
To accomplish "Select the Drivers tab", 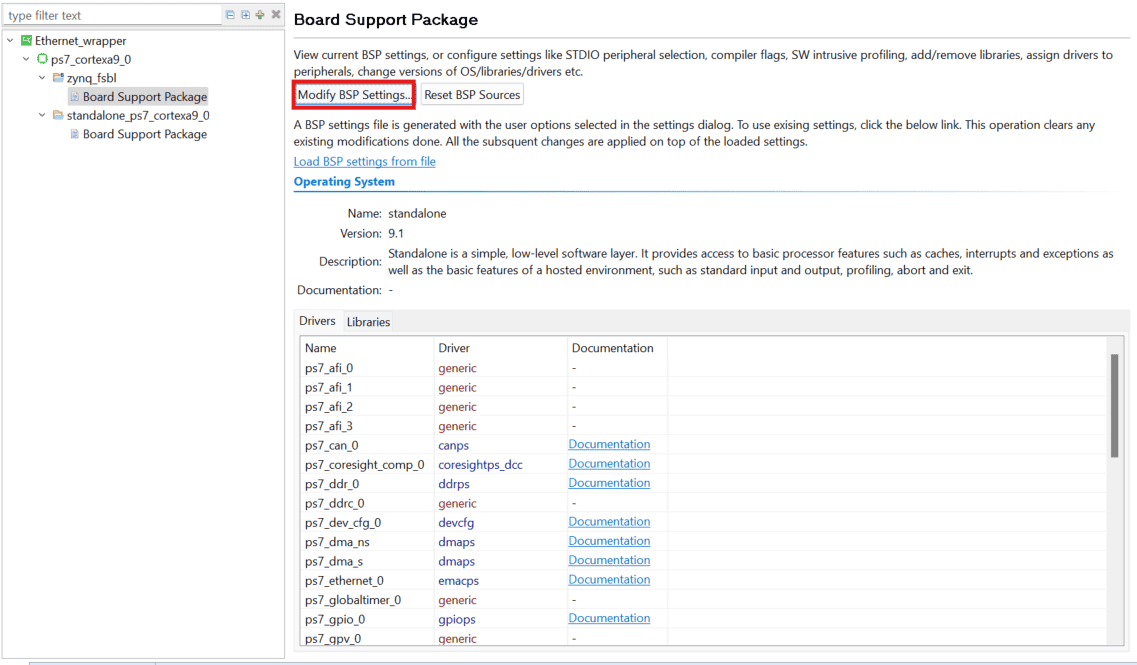I will 317,321.
